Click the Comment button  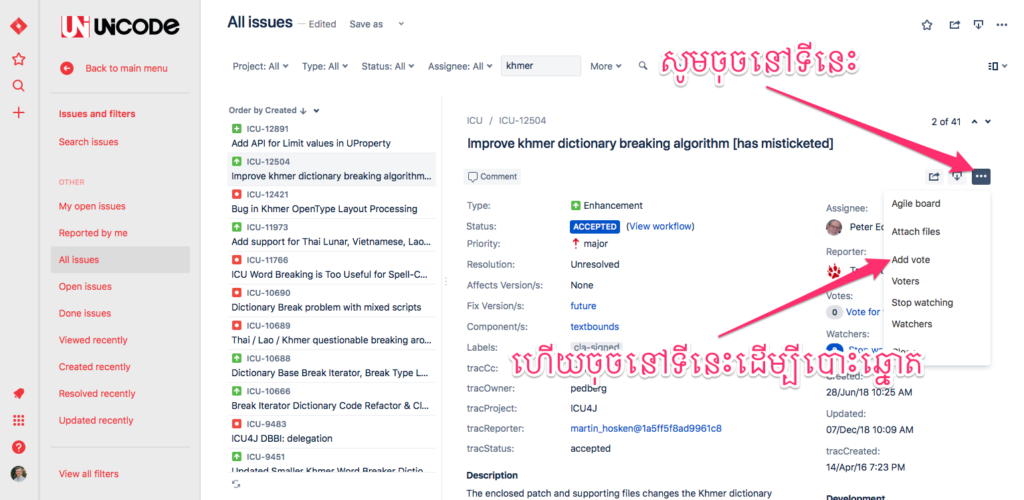click(492, 176)
